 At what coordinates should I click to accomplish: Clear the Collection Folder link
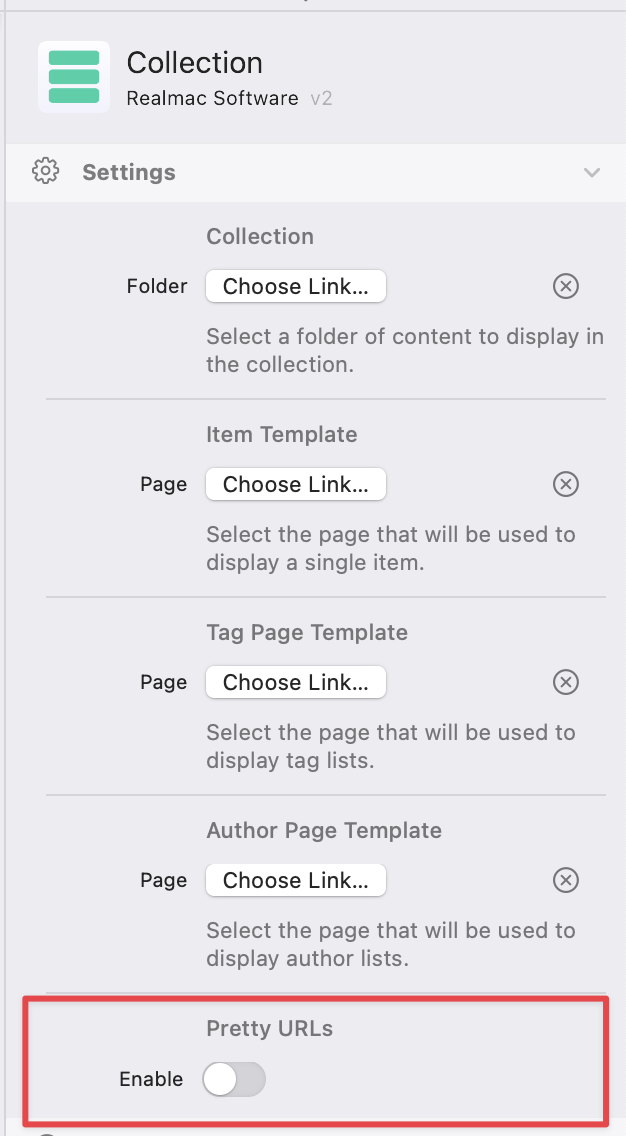point(566,287)
